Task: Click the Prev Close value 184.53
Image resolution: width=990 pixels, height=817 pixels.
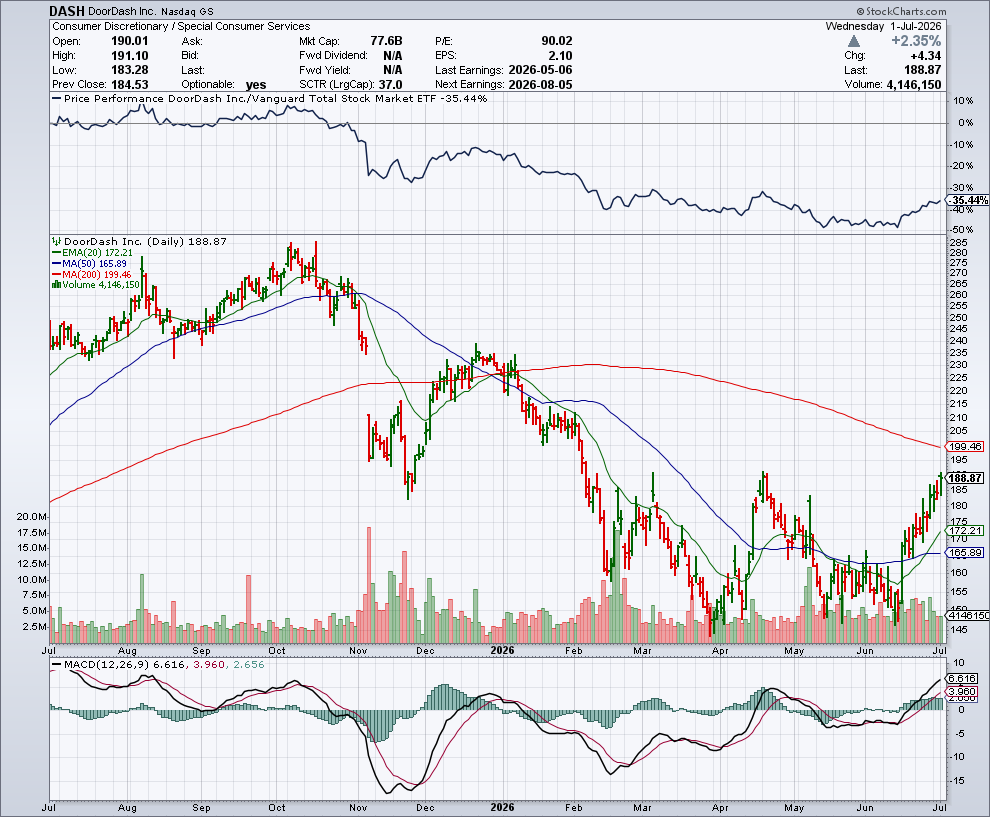Action: [x=129, y=85]
